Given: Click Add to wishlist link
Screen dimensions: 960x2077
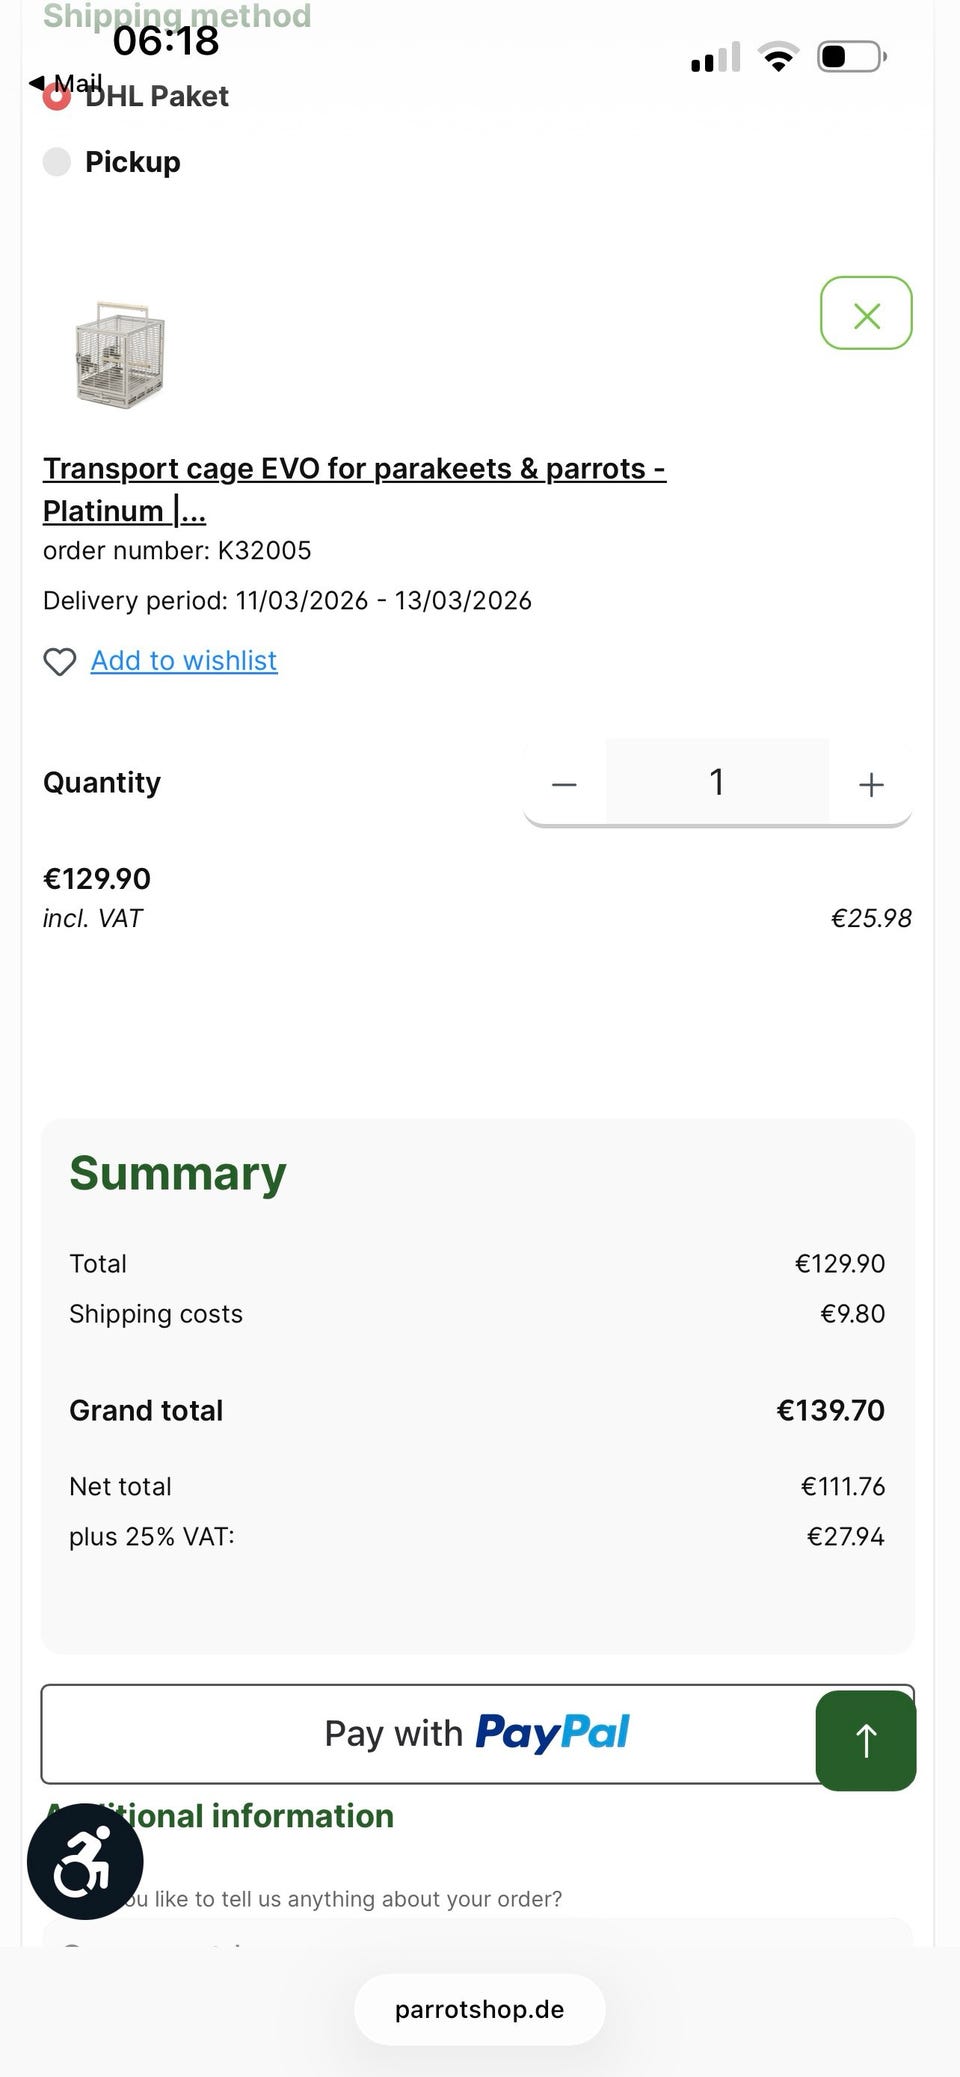Looking at the screenshot, I should (x=184, y=661).
